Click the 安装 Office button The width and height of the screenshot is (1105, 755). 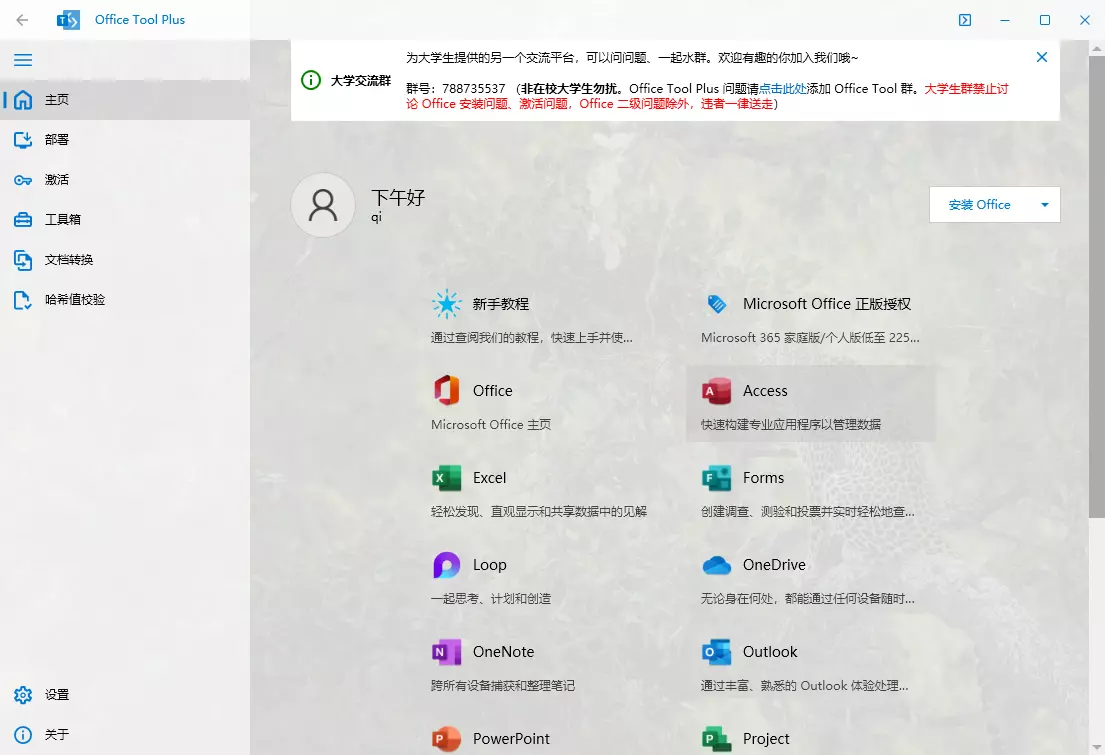click(x=979, y=205)
